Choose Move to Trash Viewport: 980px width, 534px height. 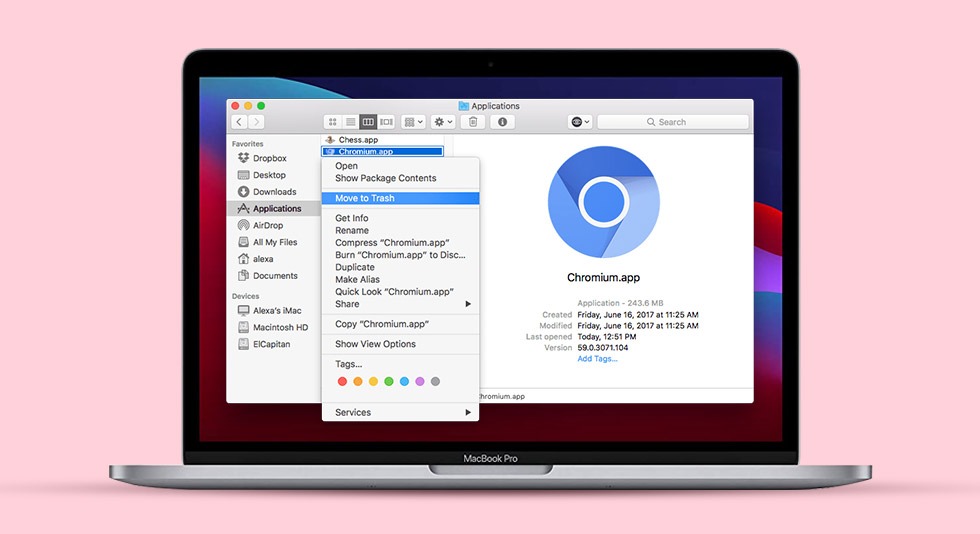click(x=400, y=198)
